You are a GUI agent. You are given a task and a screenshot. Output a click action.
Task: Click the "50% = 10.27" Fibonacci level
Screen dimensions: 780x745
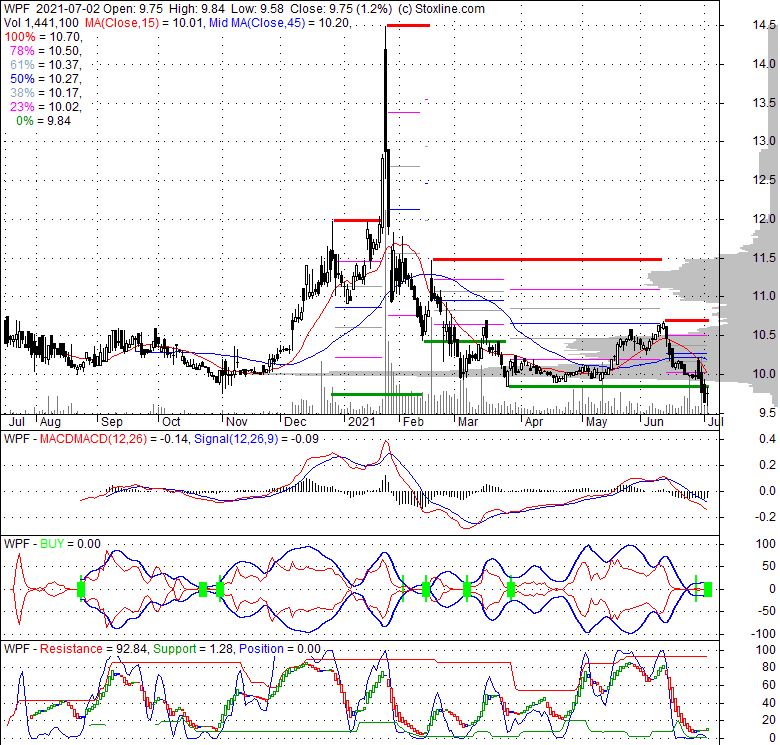[46, 79]
